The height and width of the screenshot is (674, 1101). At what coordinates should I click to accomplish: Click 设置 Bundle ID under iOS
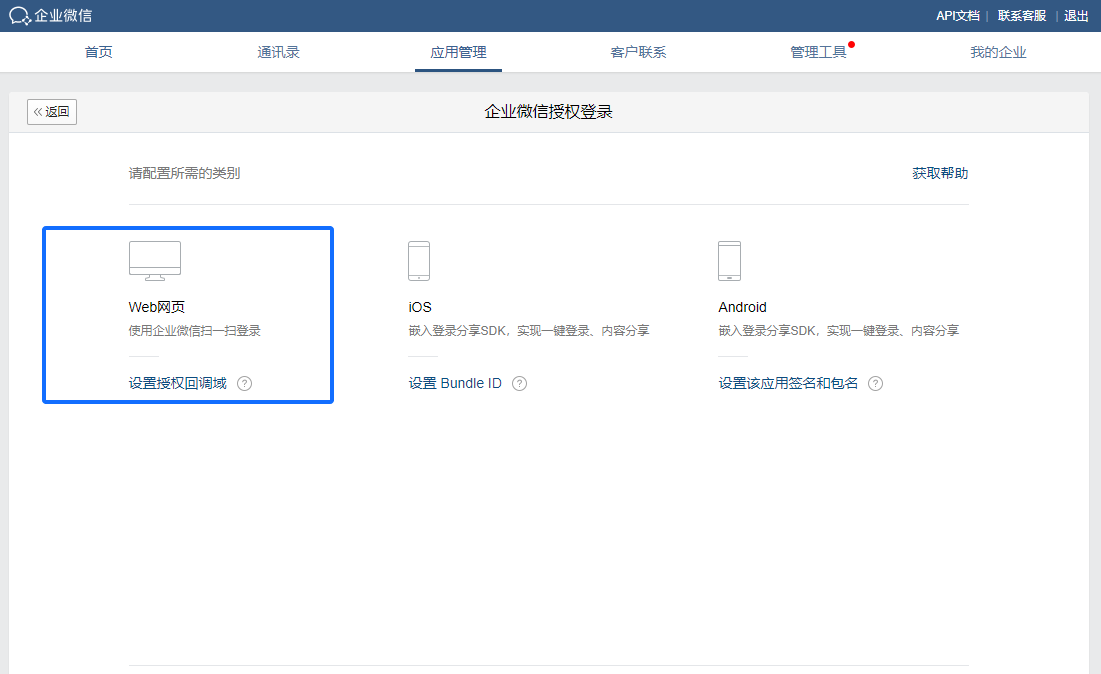point(455,383)
